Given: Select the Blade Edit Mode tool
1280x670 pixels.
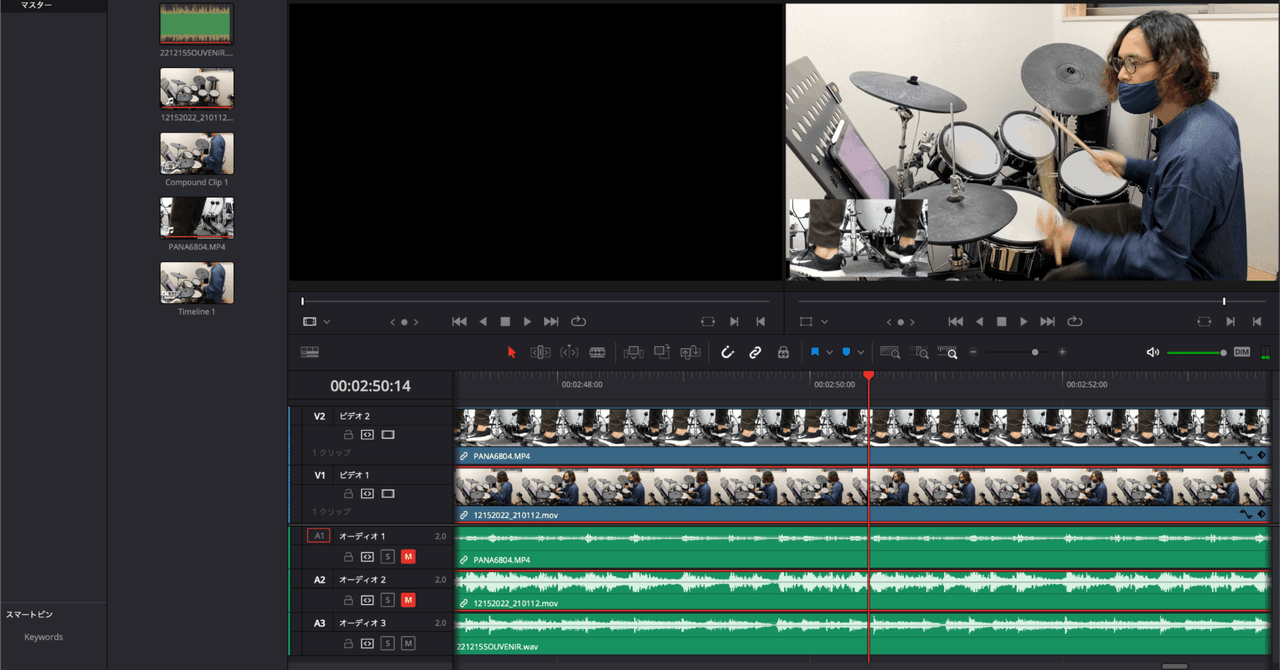Looking at the screenshot, I should click(x=597, y=352).
